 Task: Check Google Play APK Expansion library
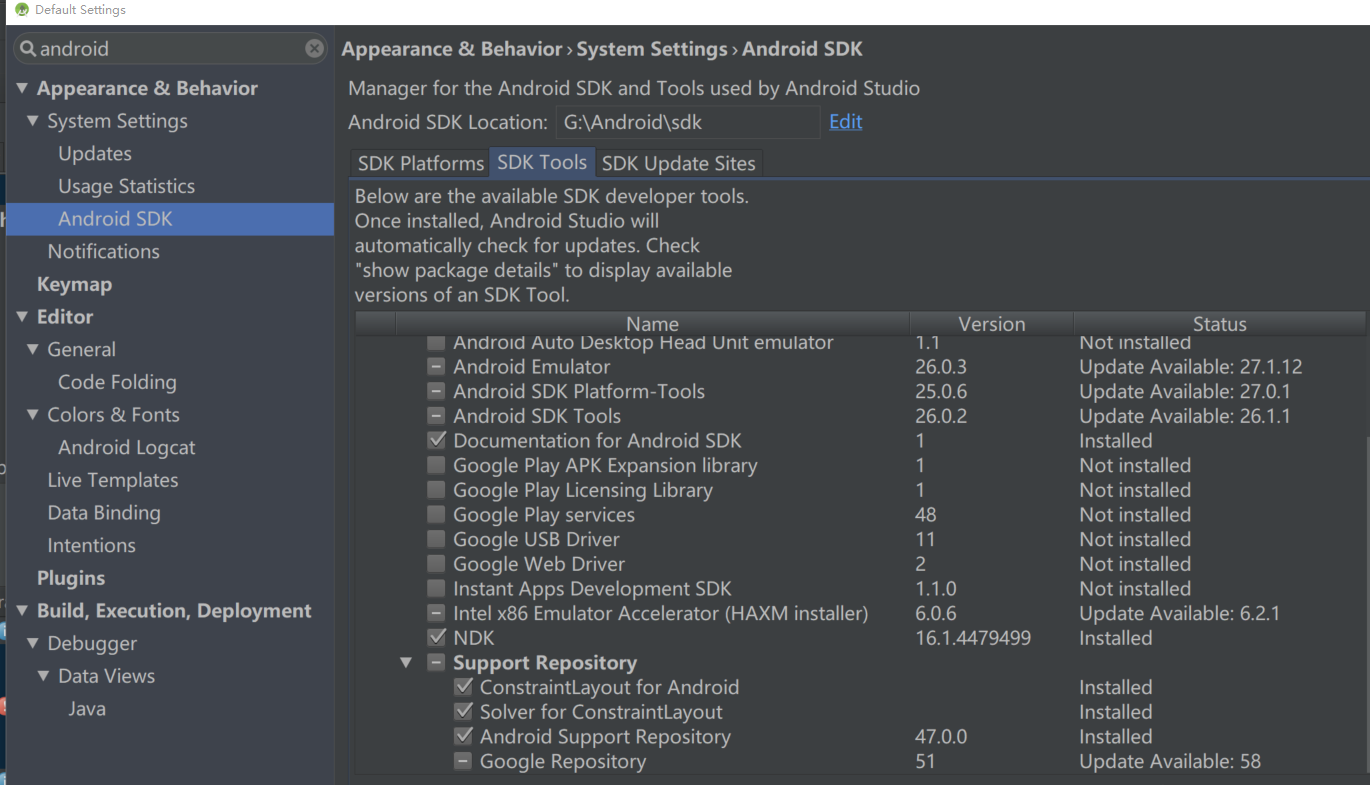coord(436,465)
